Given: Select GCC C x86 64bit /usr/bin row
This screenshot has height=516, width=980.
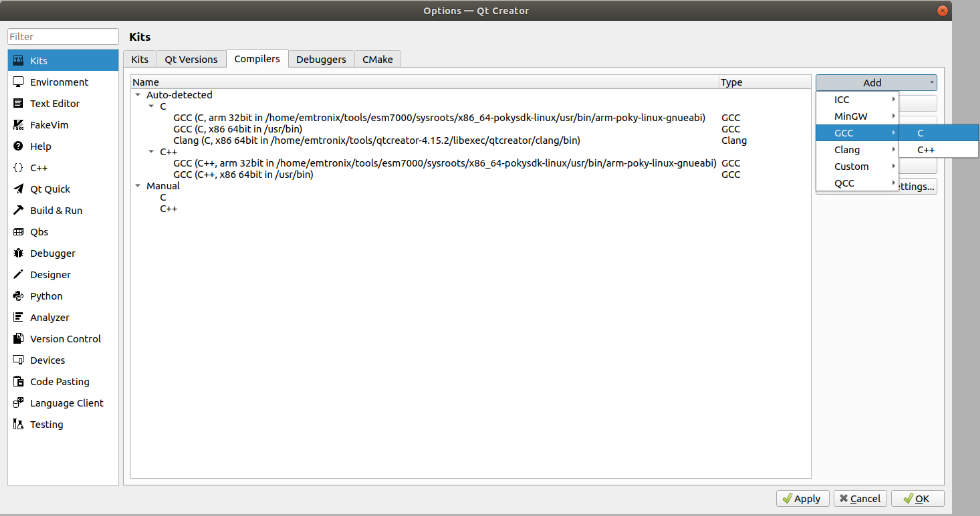Looking at the screenshot, I should coord(471,129).
